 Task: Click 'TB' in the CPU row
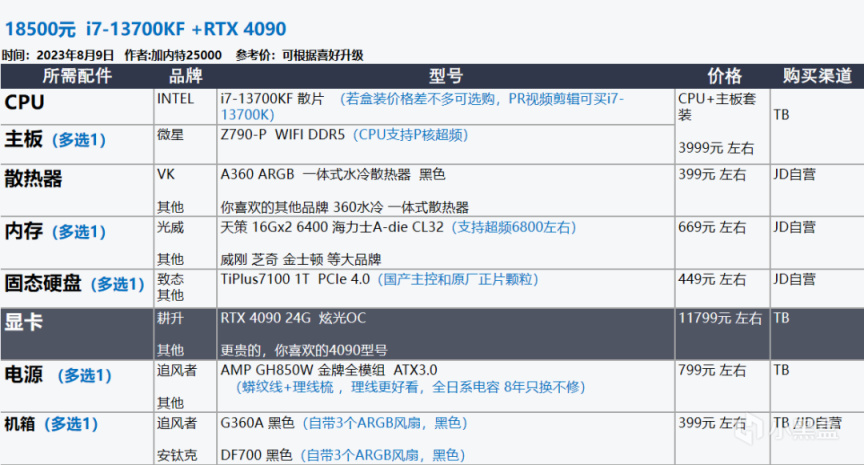[781, 115]
